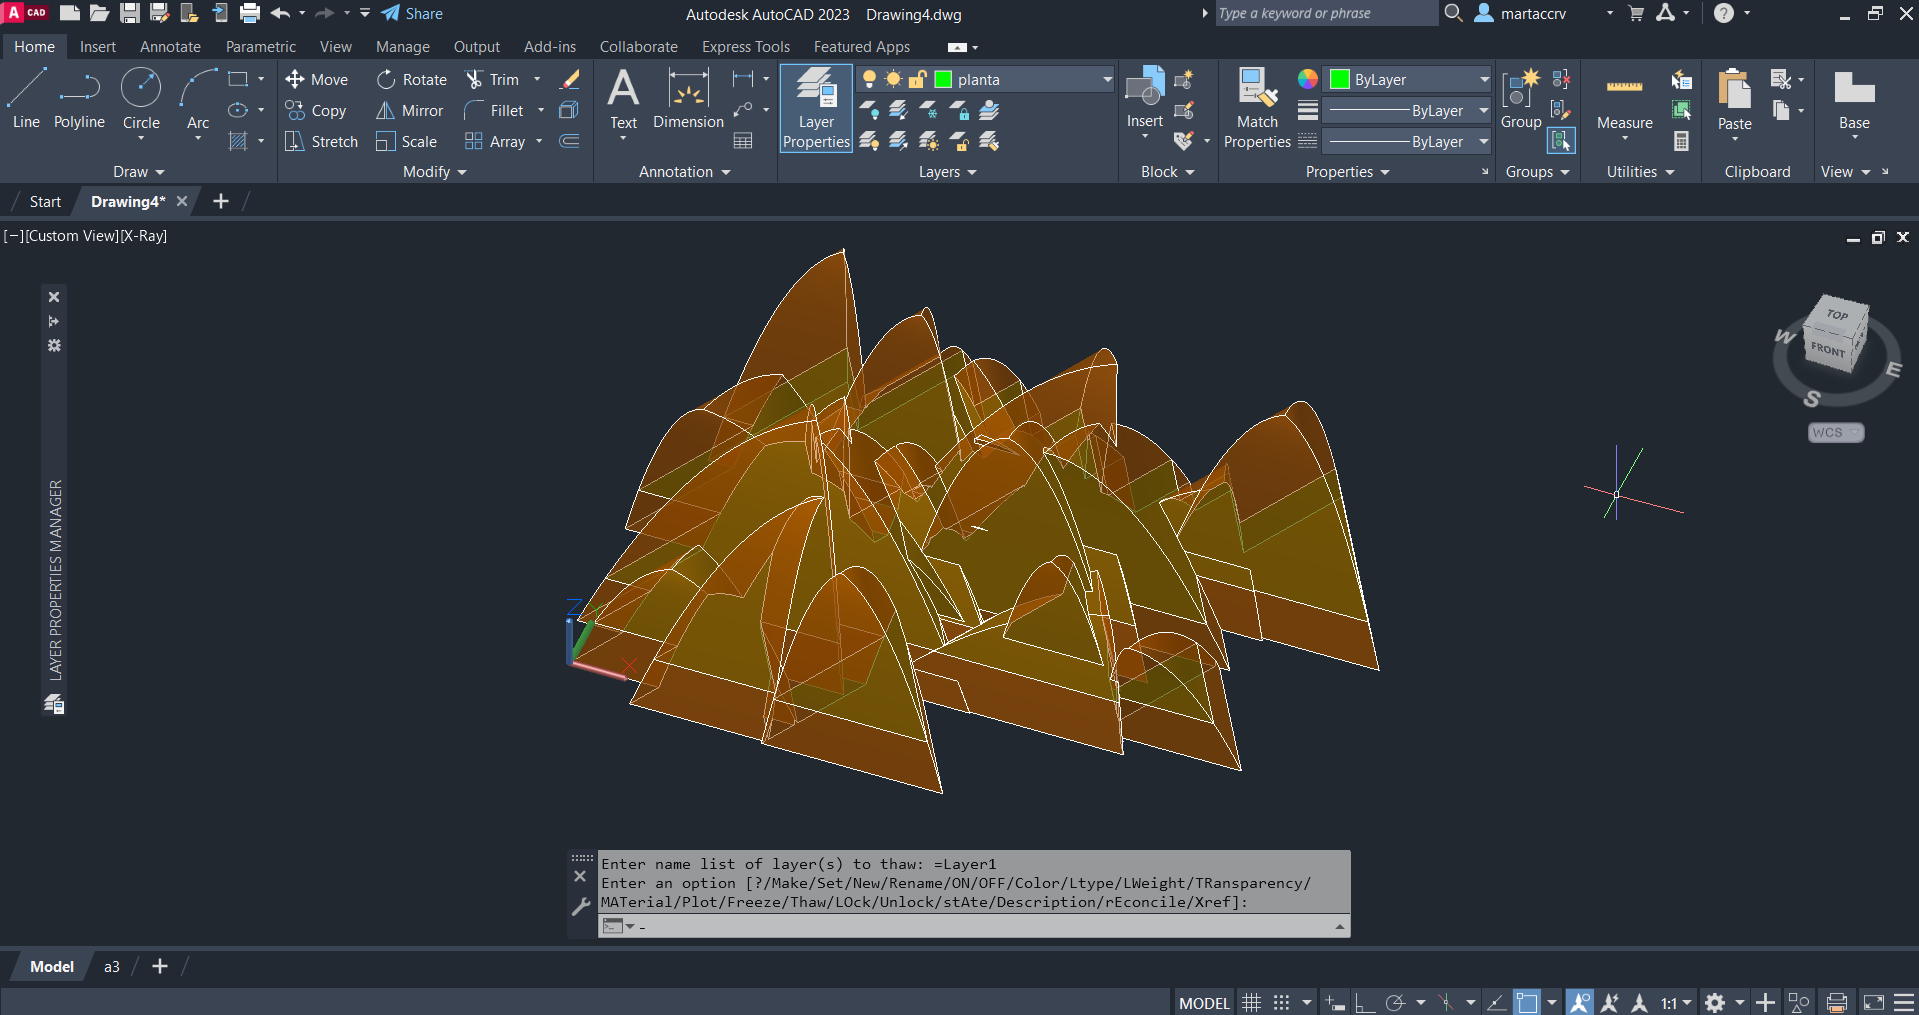Screen dimensions: 1919x1015
Task: Click the Share button
Action: click(x=412, y=14)
